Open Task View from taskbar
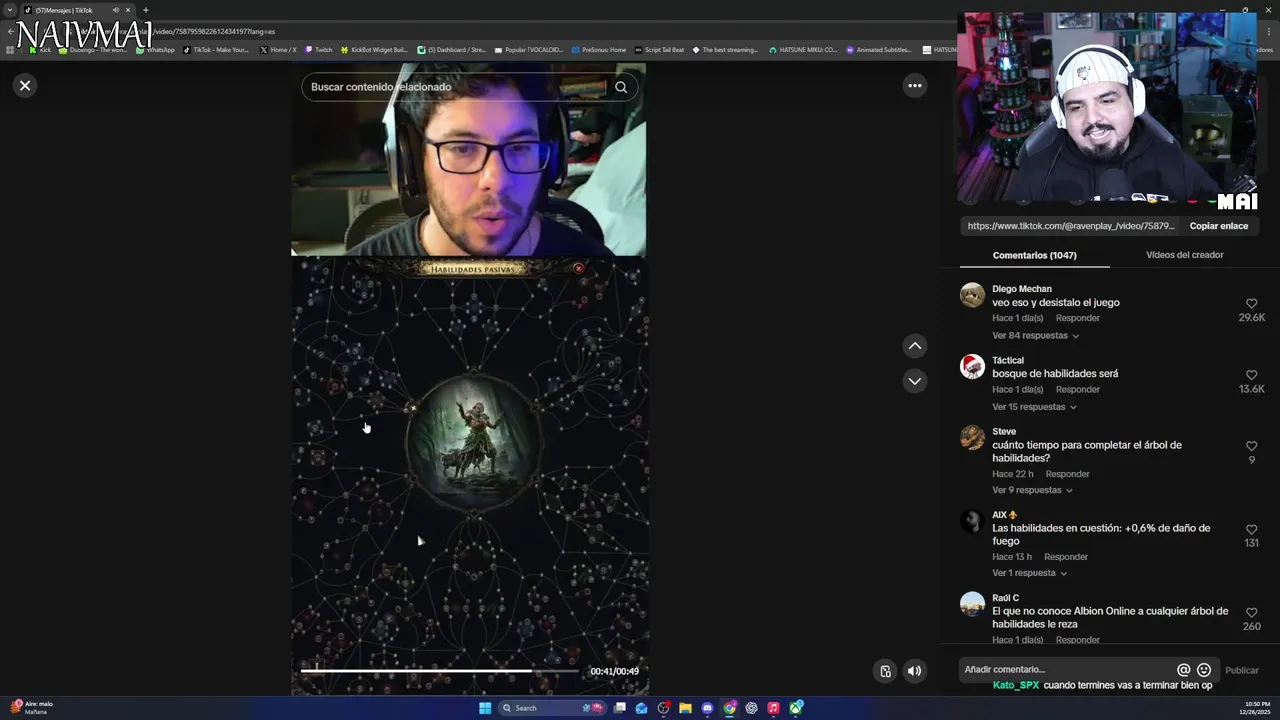 [620, 708]
